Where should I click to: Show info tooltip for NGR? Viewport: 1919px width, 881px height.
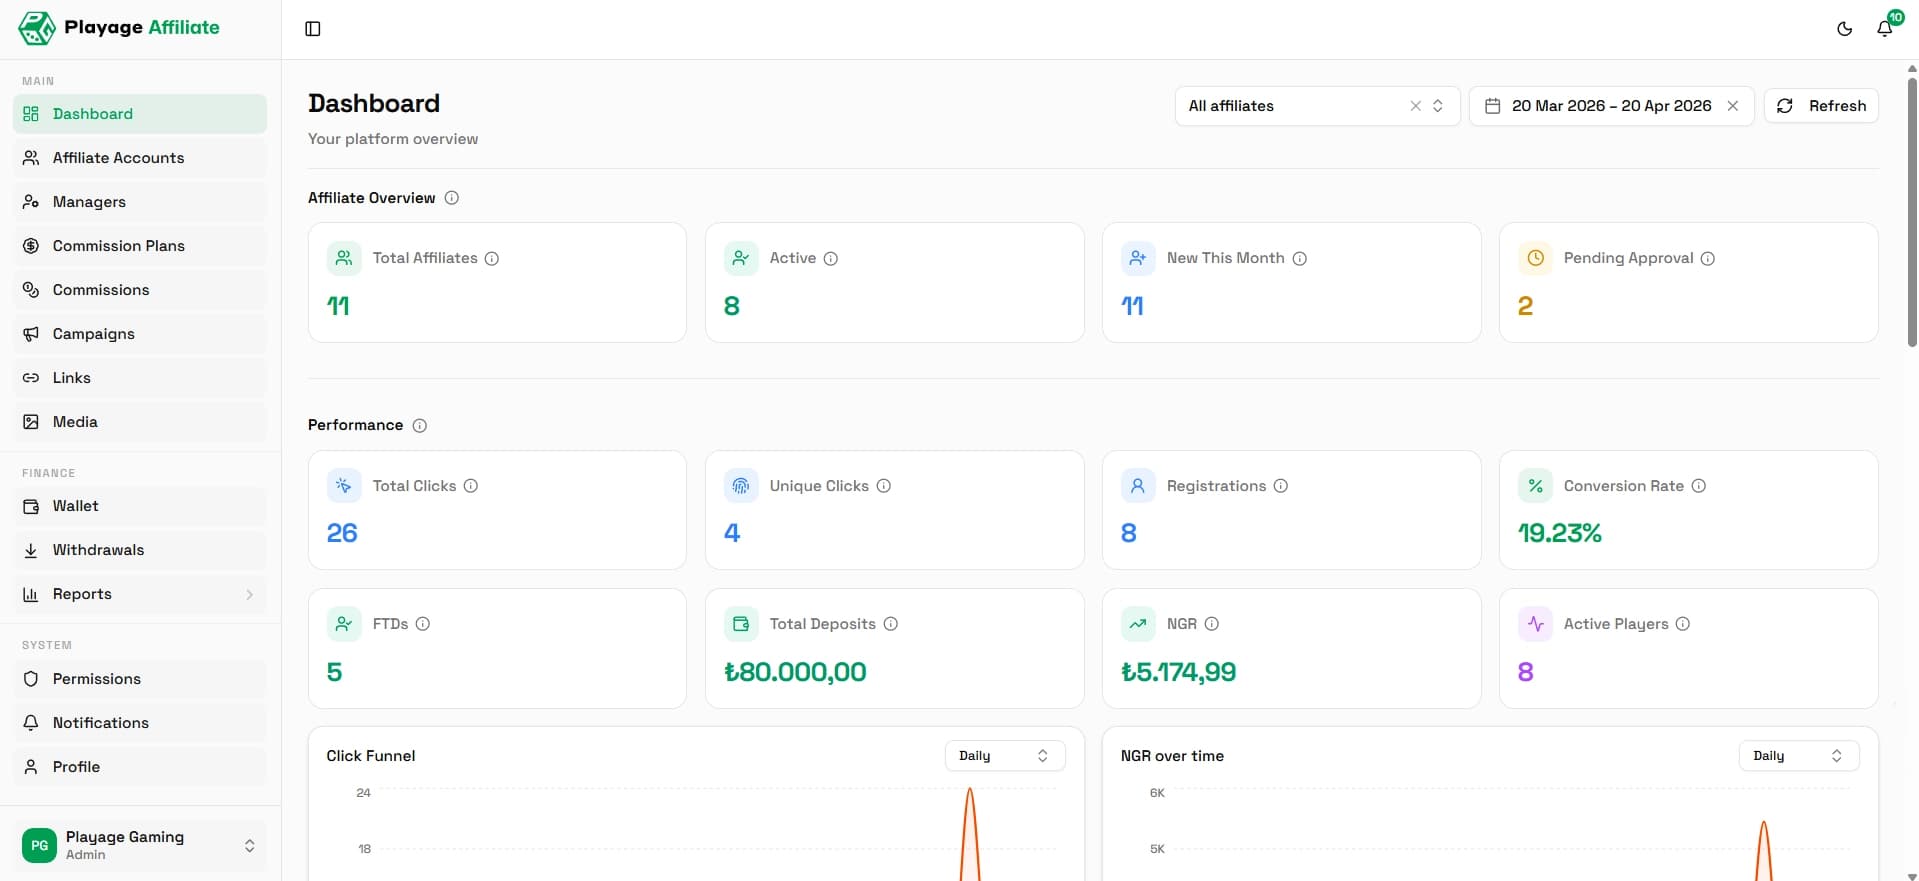pos(1212,624)
